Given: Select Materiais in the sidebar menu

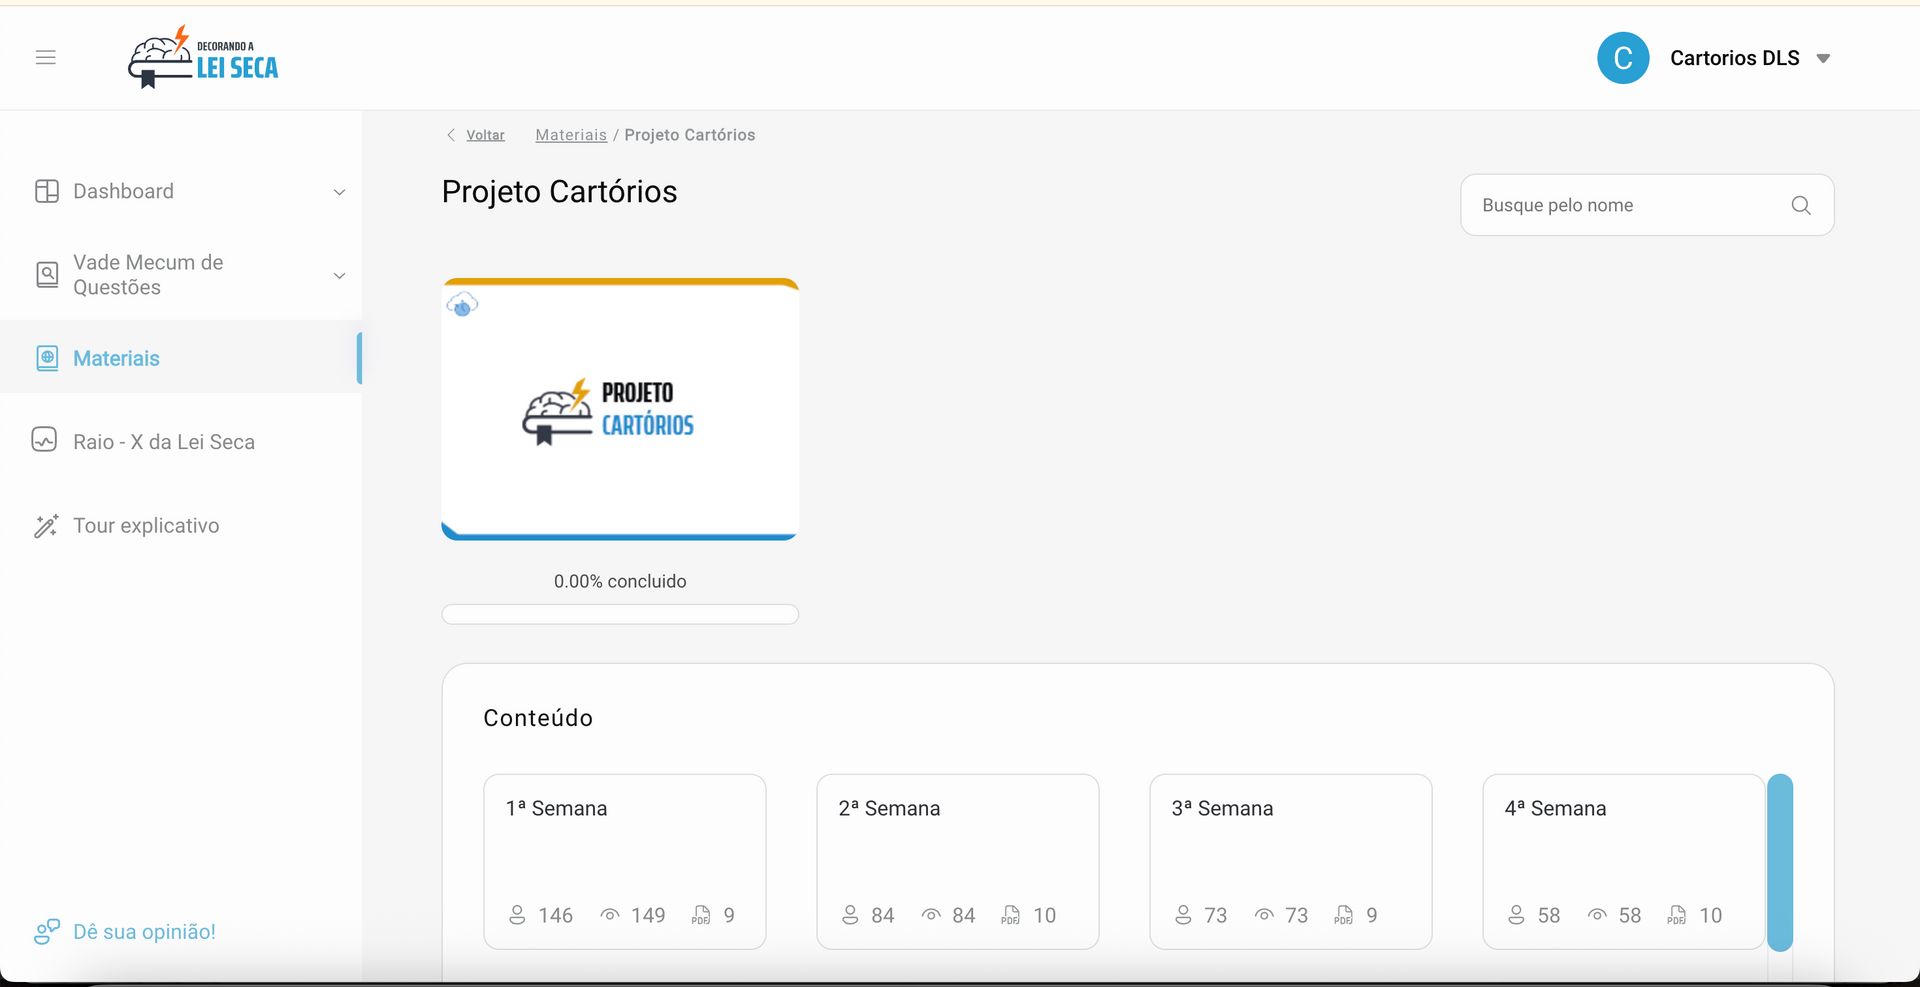Looking at the screenshot, I should coord(117,357).
